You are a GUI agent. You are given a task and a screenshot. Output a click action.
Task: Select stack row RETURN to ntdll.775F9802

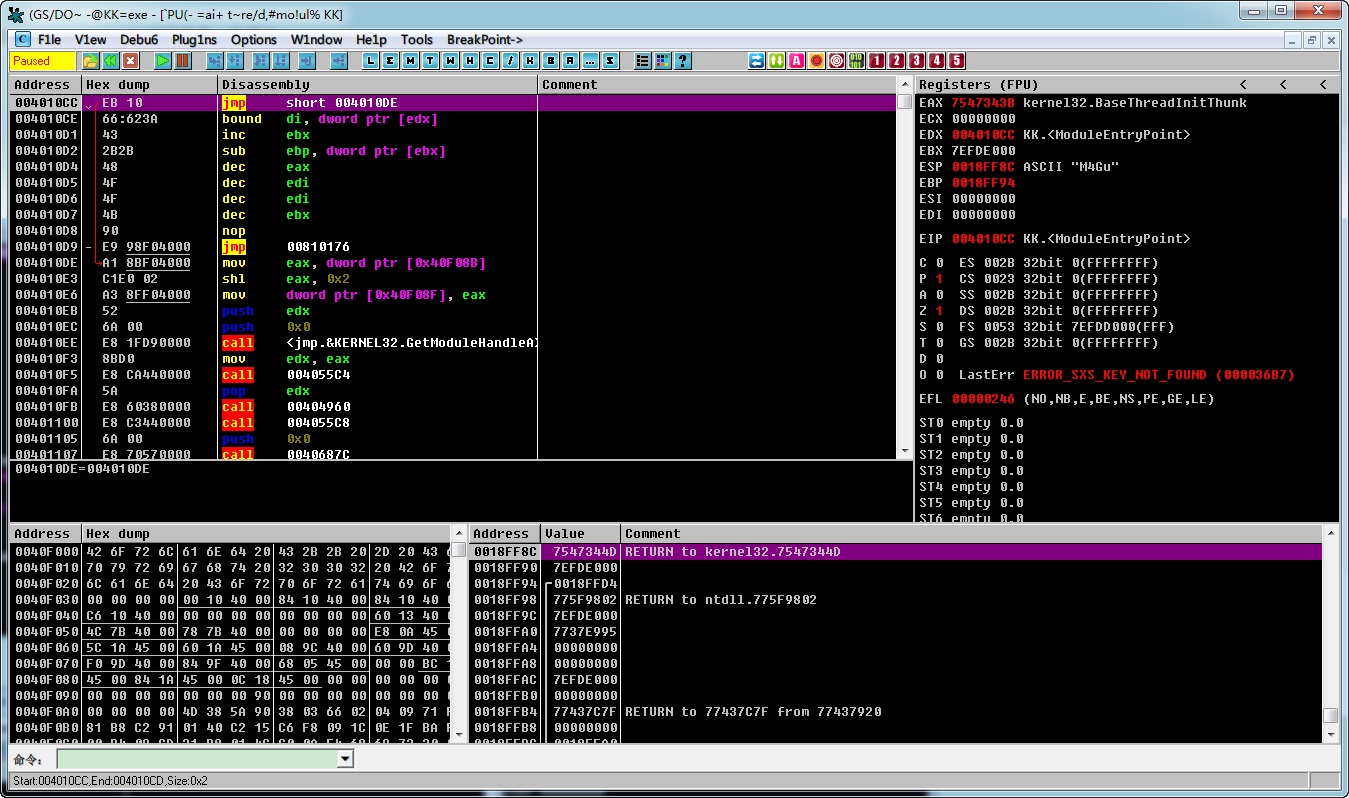[x=896, y=600]
